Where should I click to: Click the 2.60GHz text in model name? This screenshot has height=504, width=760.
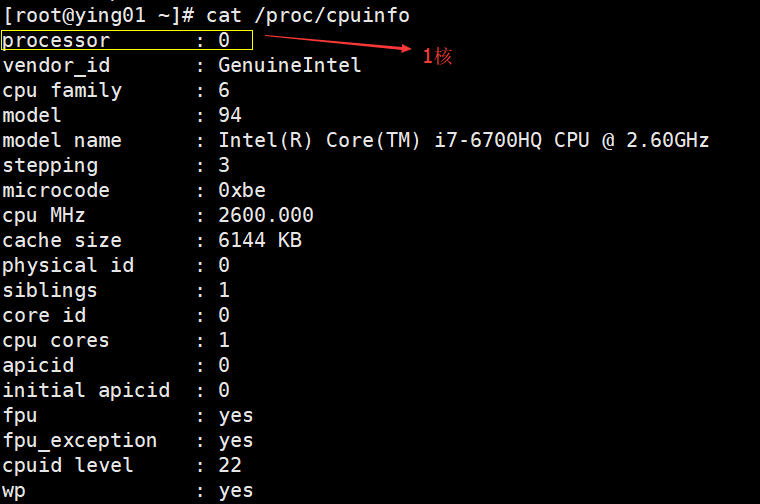[667, 141]
